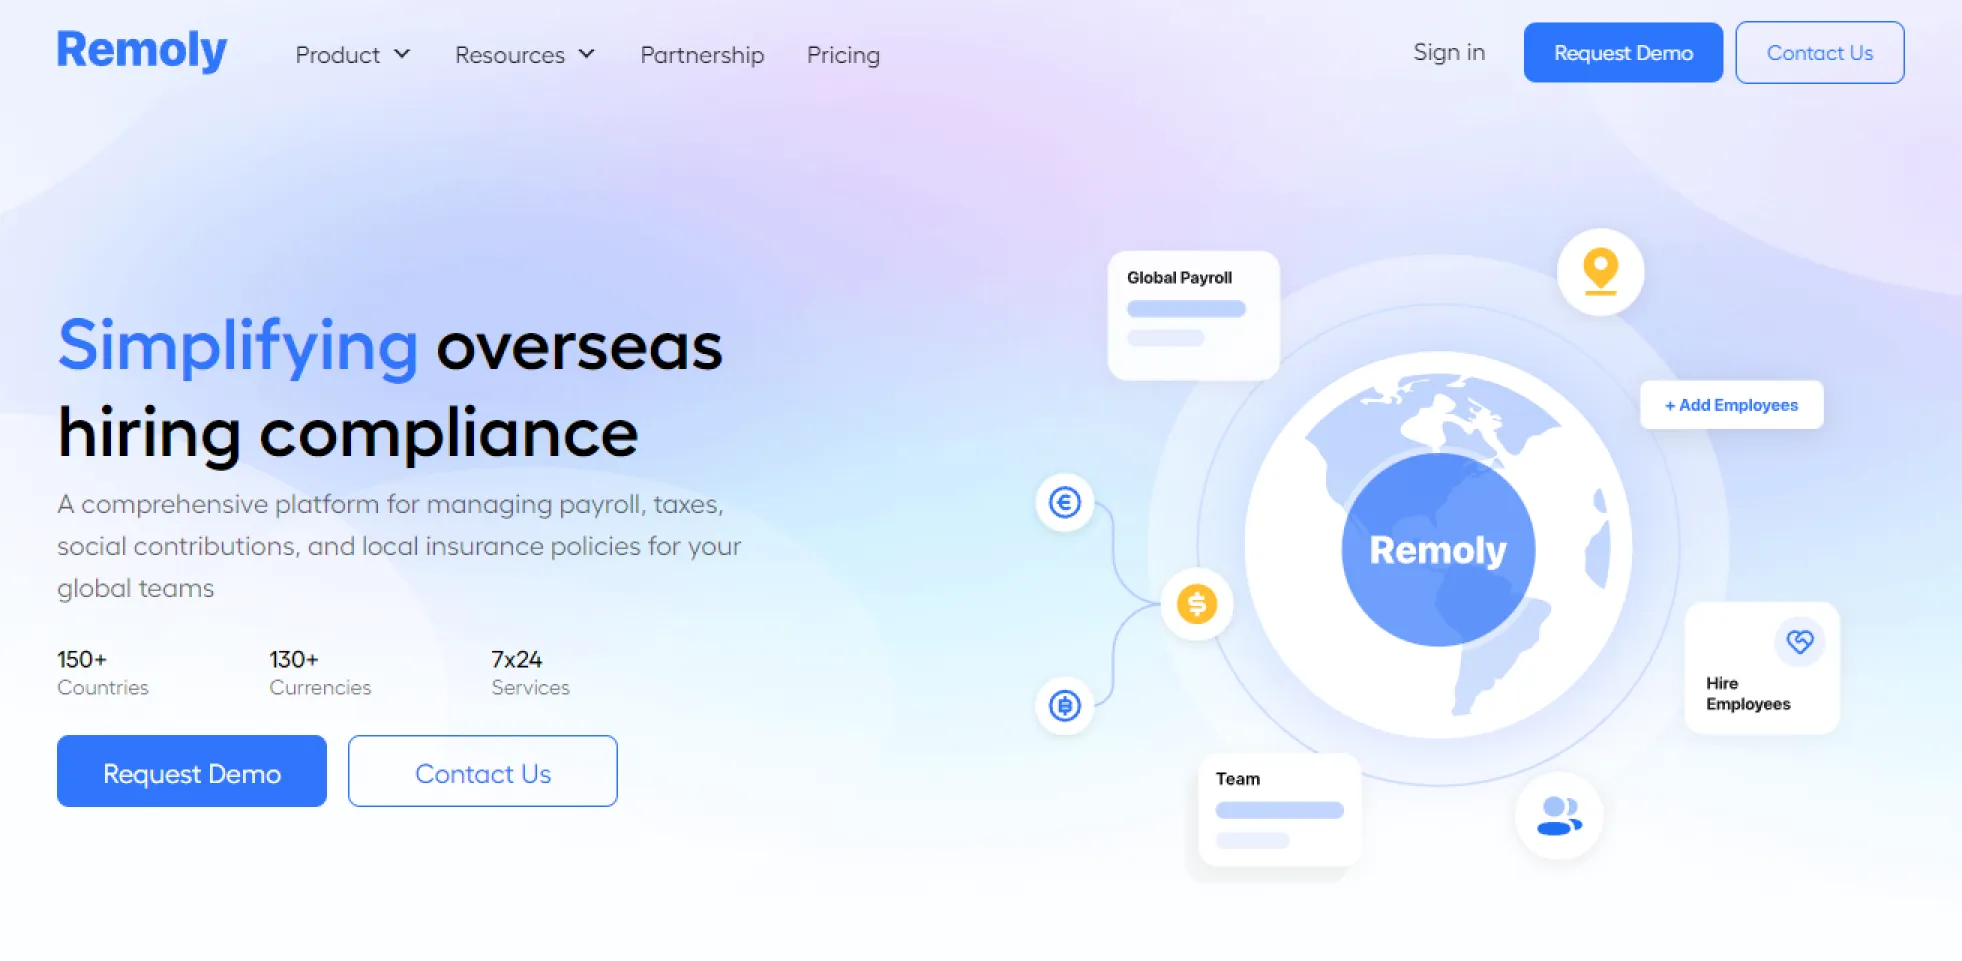This screenshot has height=961, width=1962.
Task: Expand the Product menu chevron
Action: [402, 54]
